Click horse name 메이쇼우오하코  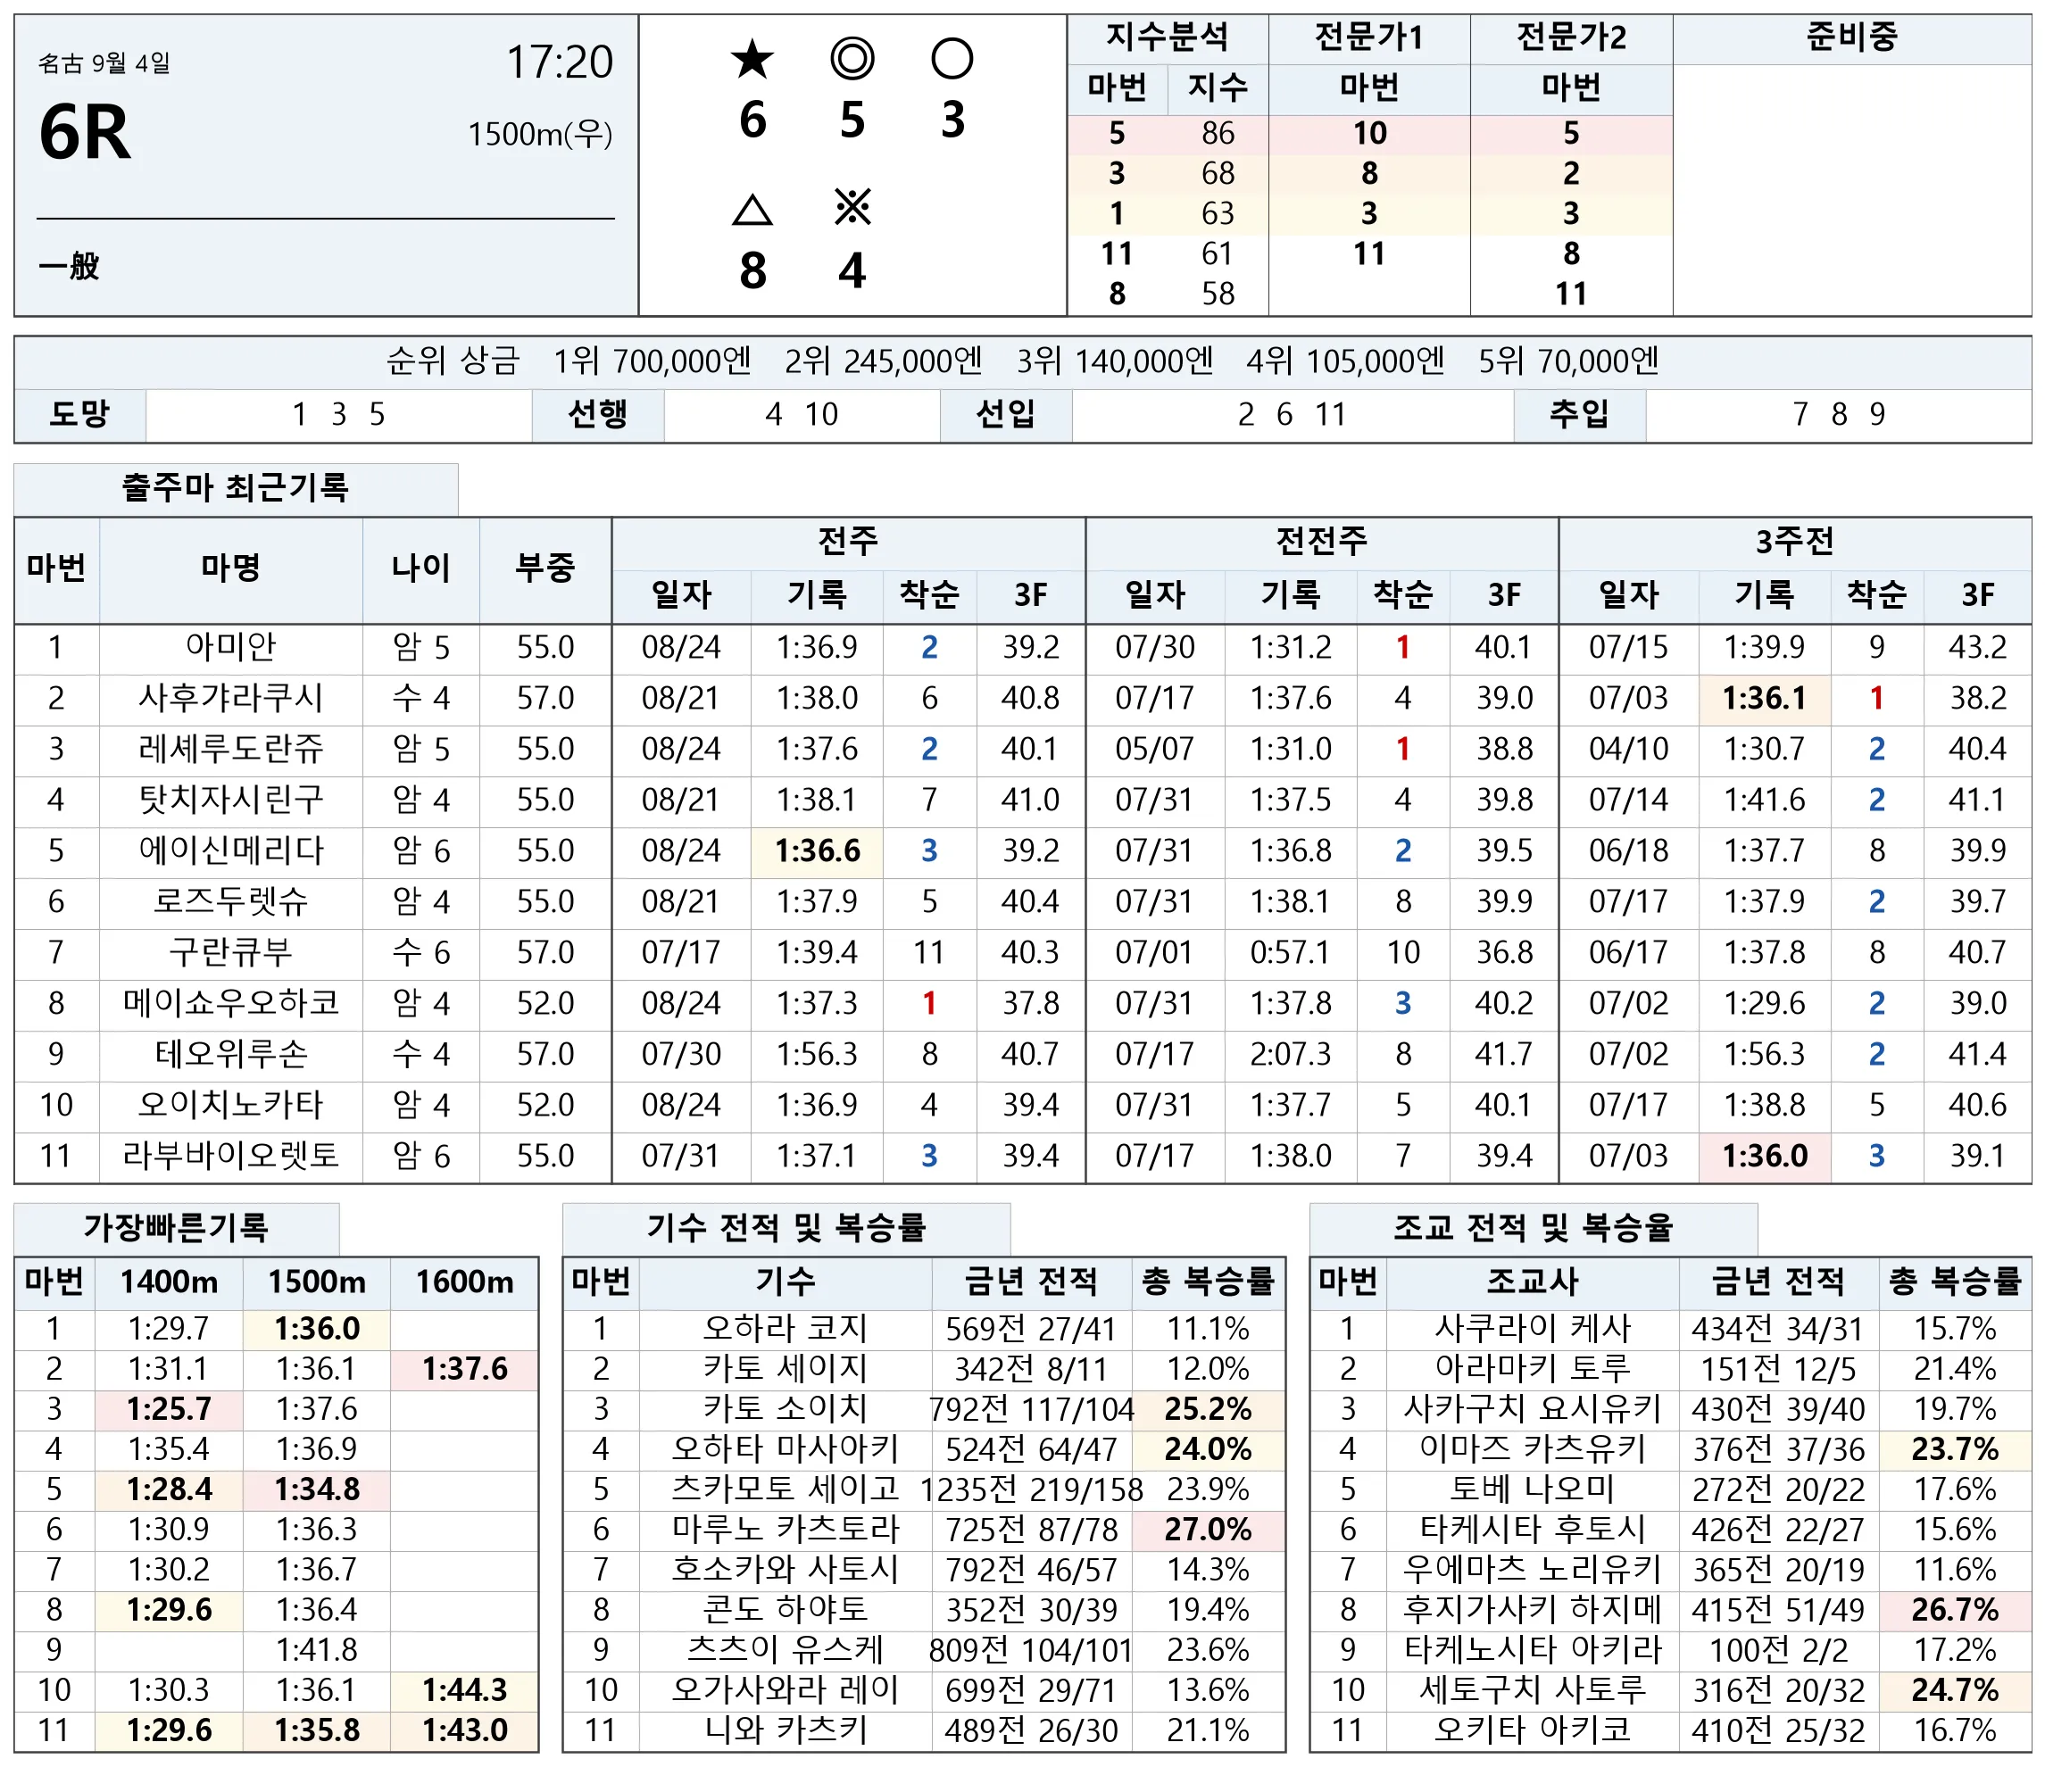(231, 1002)
